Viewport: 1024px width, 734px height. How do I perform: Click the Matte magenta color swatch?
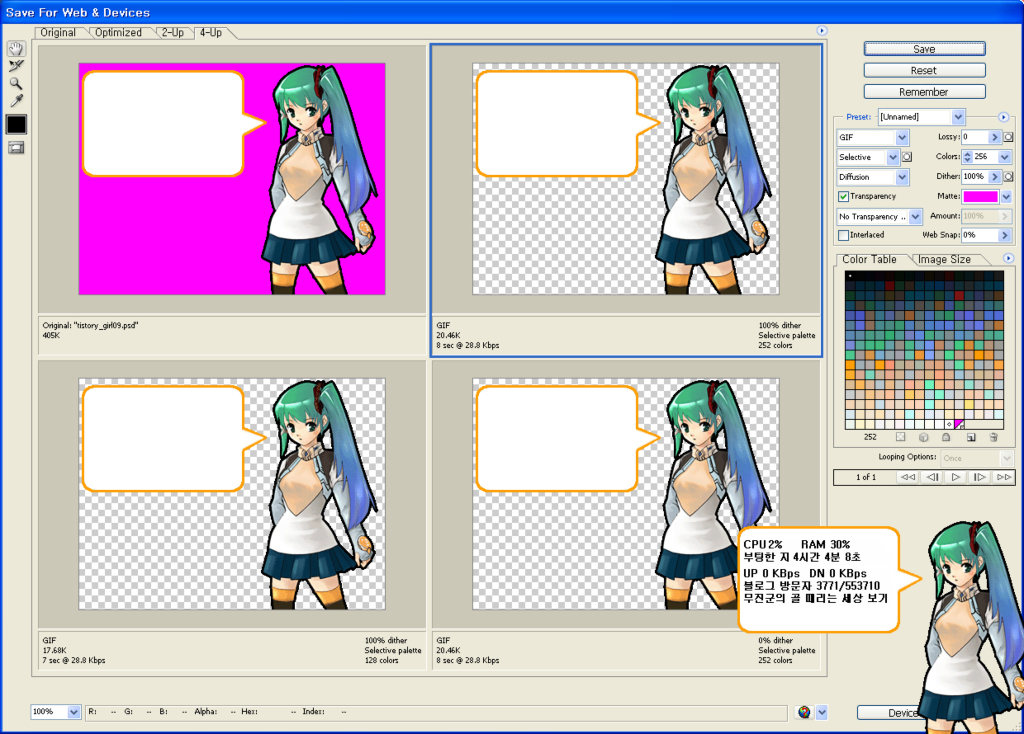[x=980, y=197]
